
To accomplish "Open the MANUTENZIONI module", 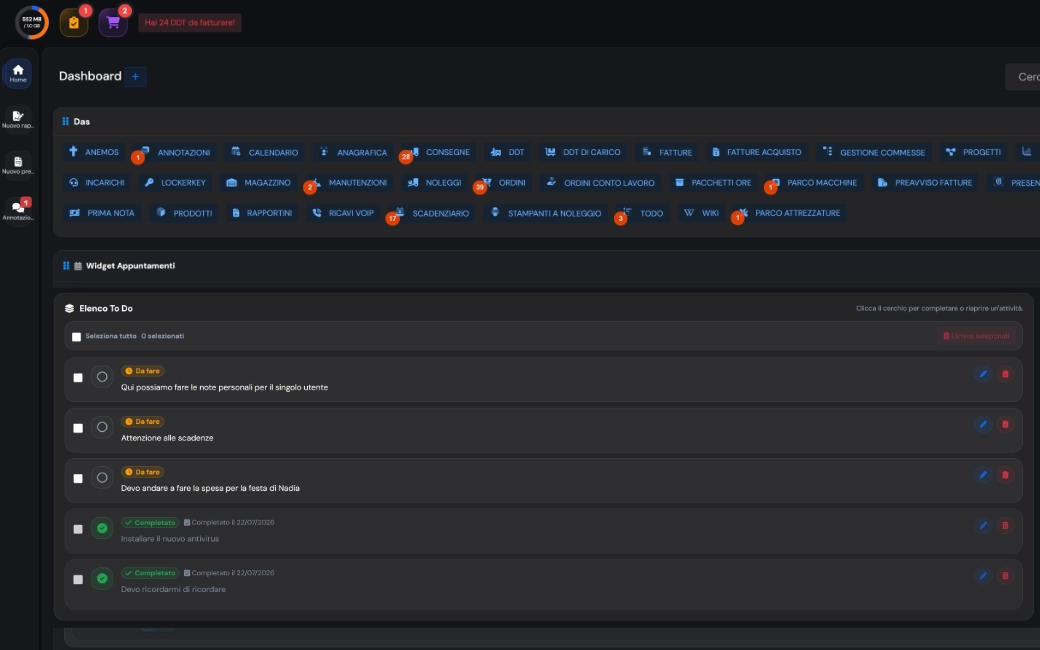I will 350,182.
